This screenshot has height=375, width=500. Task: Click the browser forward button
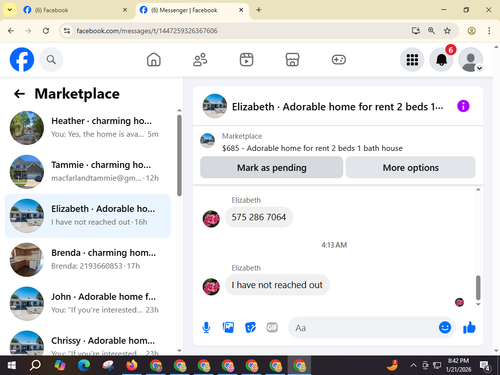click(x=28, y=31)
